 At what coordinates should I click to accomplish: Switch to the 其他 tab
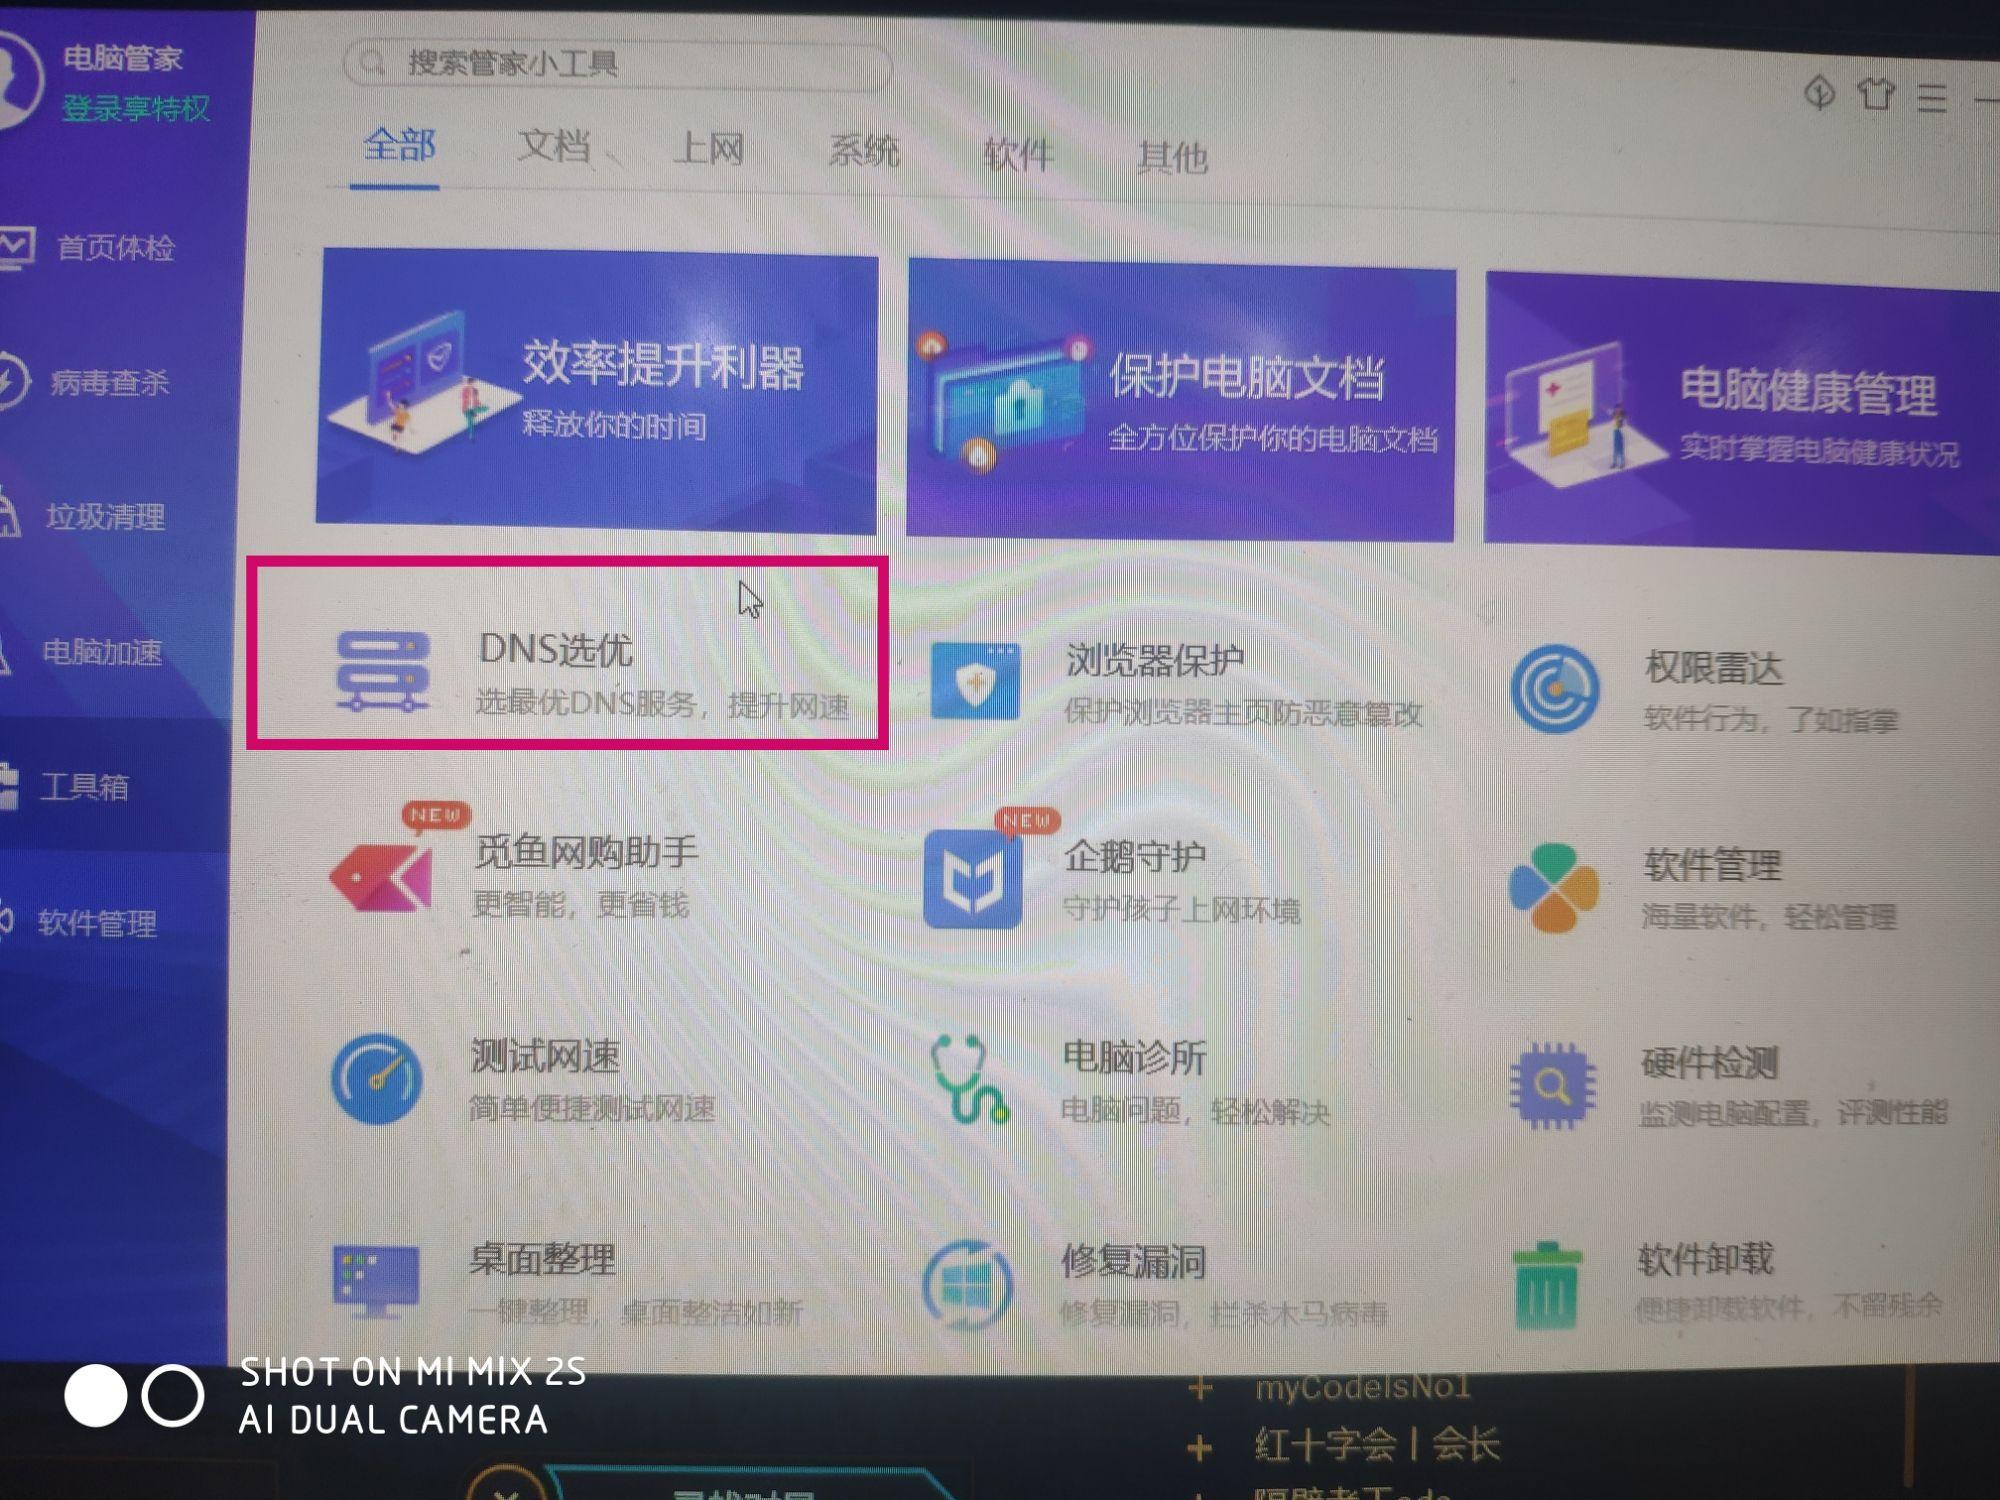[x=1172, y=157]
